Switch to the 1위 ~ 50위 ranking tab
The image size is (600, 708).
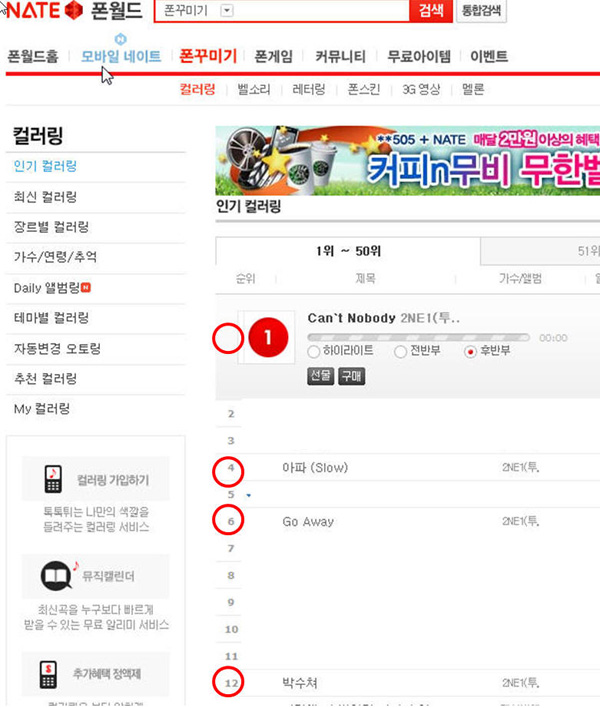(x=348, y=251)
